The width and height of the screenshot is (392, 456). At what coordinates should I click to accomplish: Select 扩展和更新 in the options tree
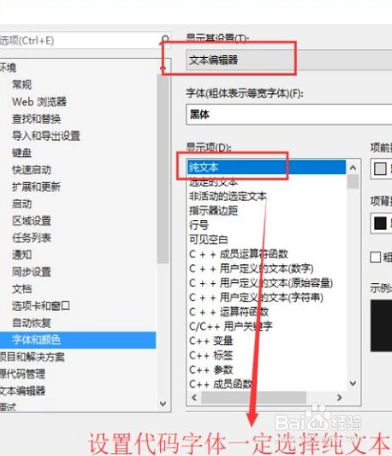(x=36, y=187)
